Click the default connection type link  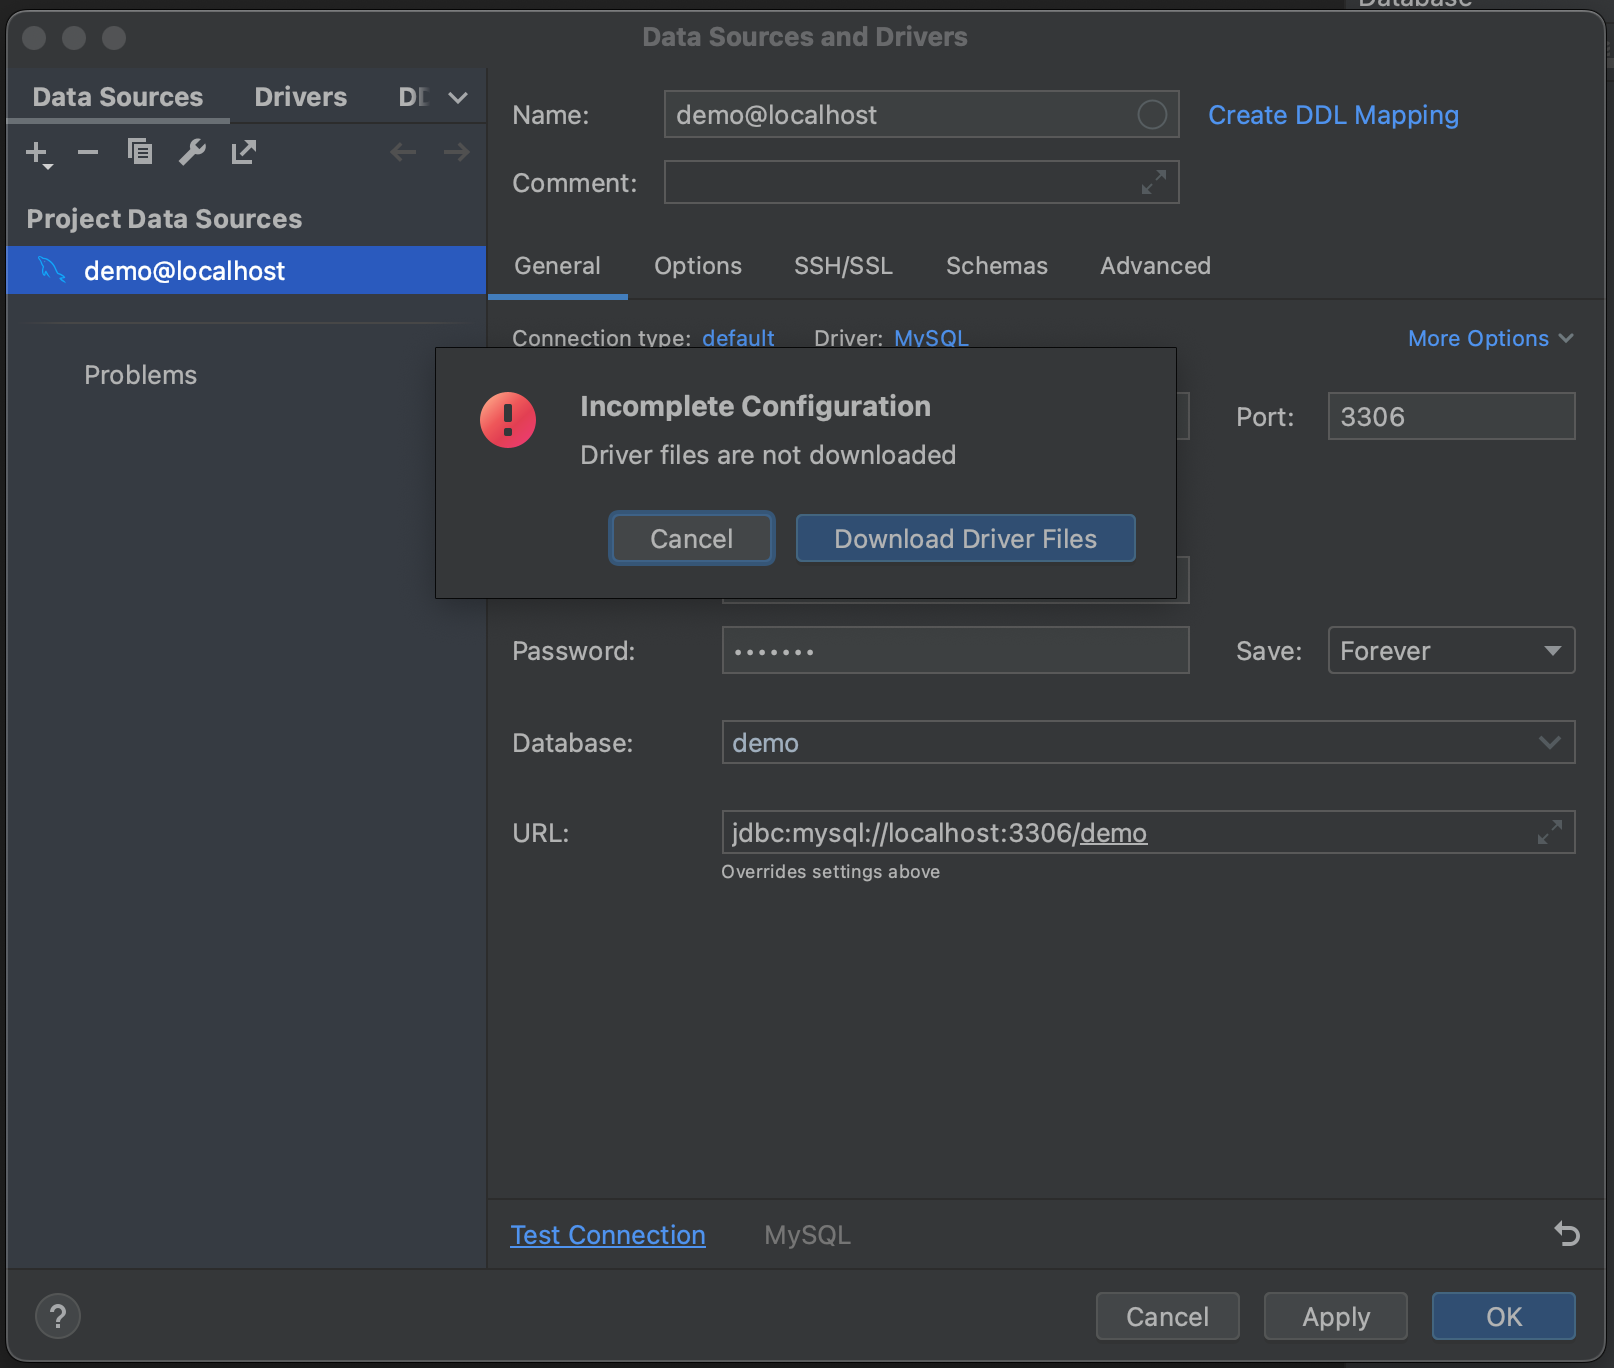pyautogui.click(x=738, y=338)
